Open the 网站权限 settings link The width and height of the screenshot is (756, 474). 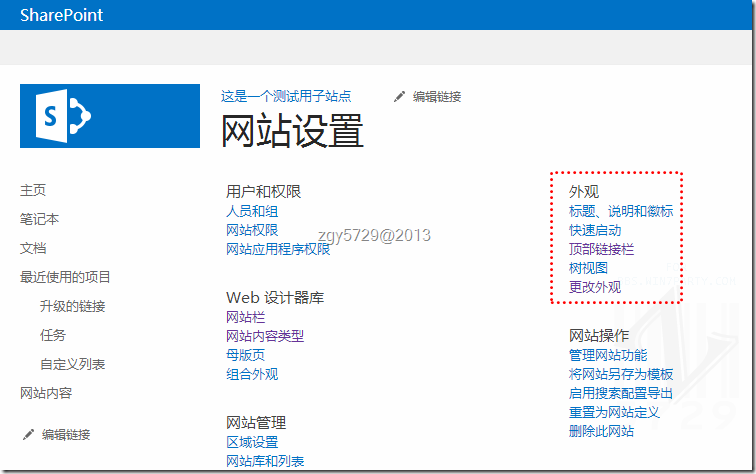[252, 230]
